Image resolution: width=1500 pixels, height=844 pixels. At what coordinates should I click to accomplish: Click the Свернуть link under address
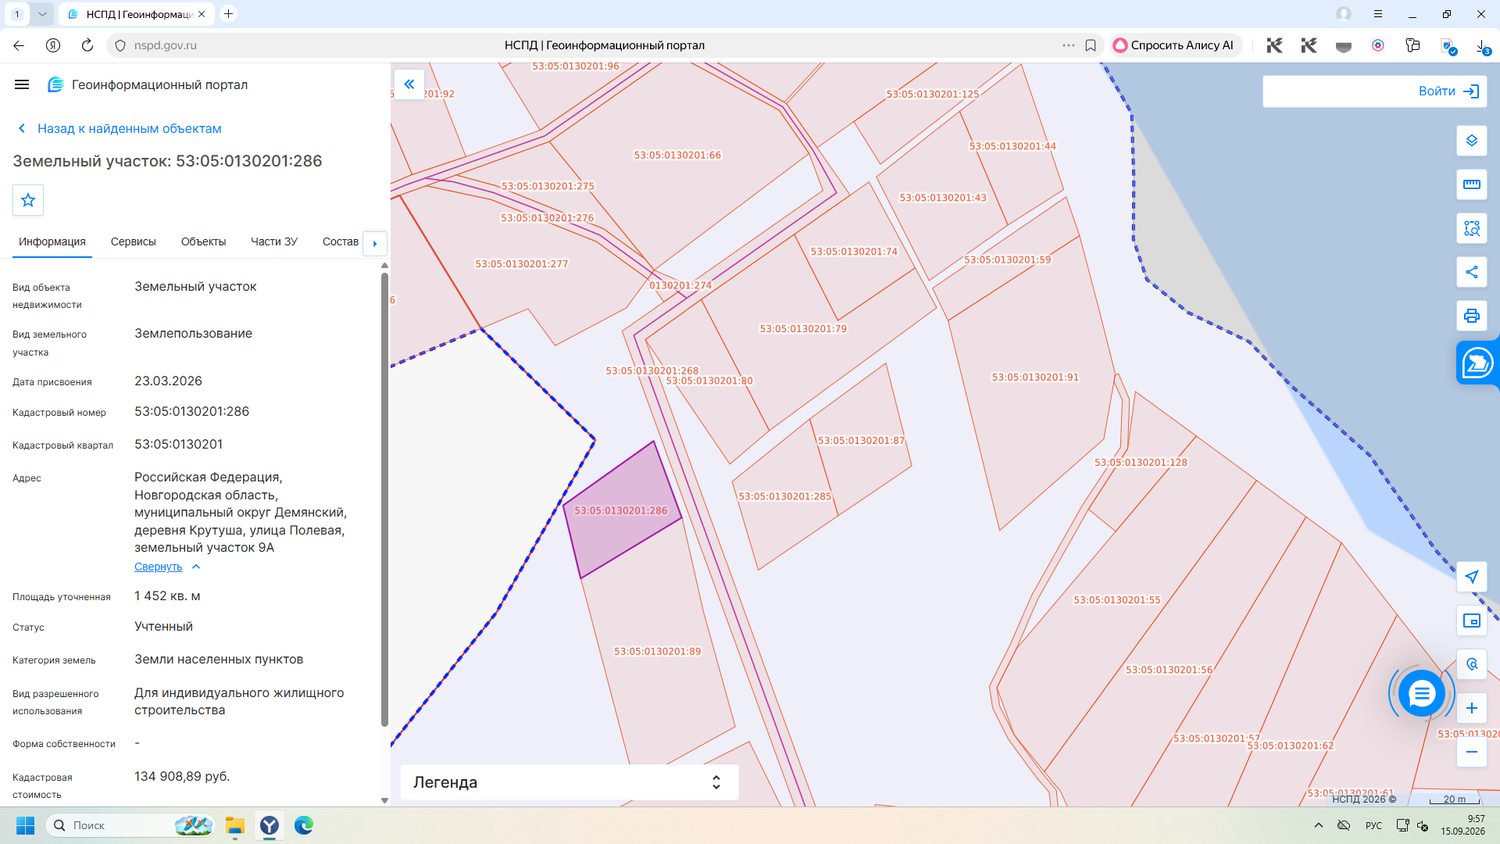pos(158,567)
